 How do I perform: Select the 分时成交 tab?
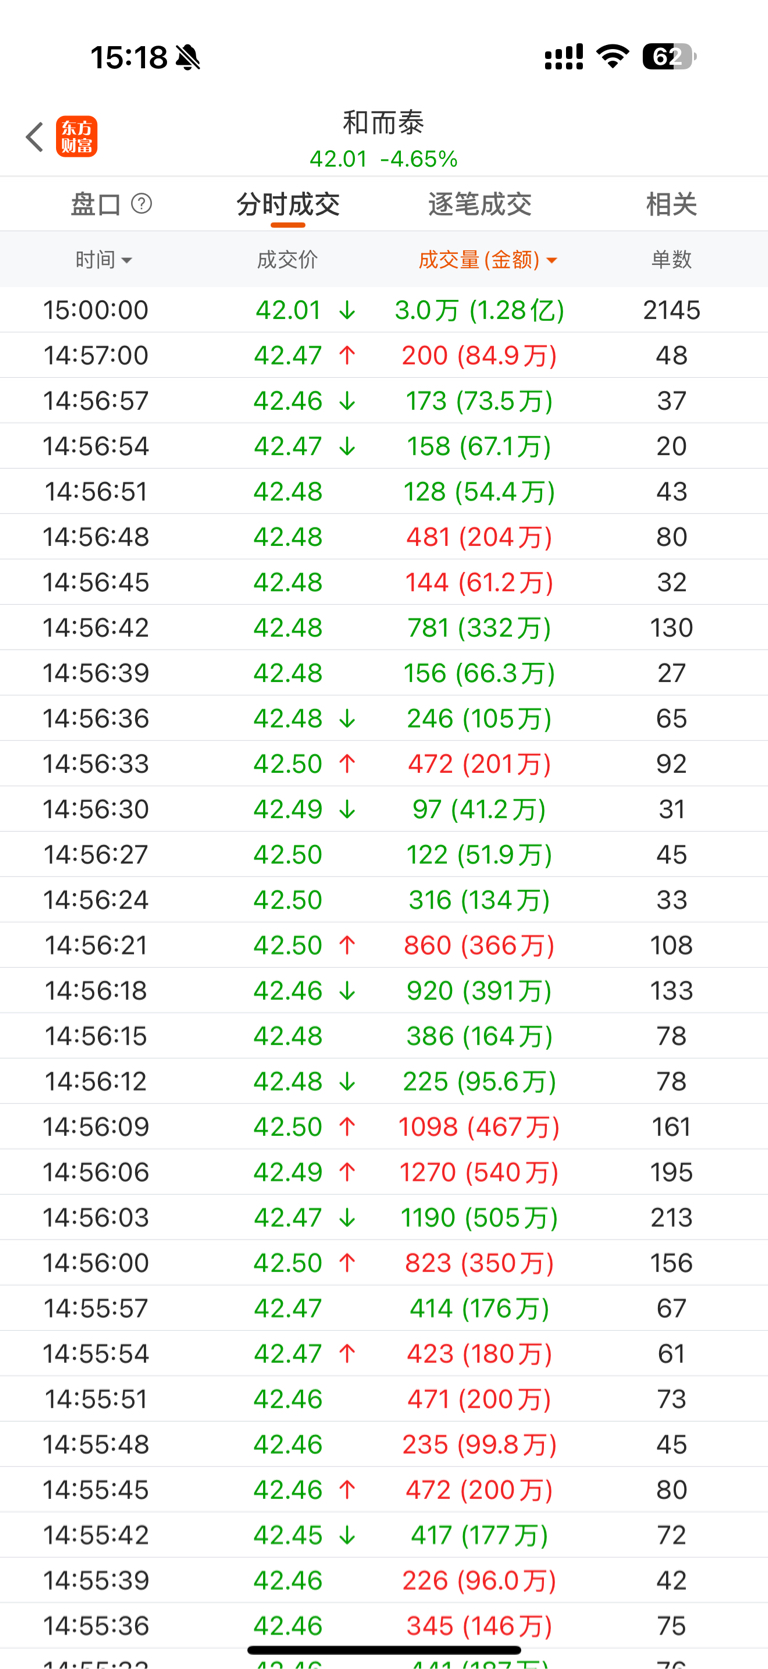(288, 205)
